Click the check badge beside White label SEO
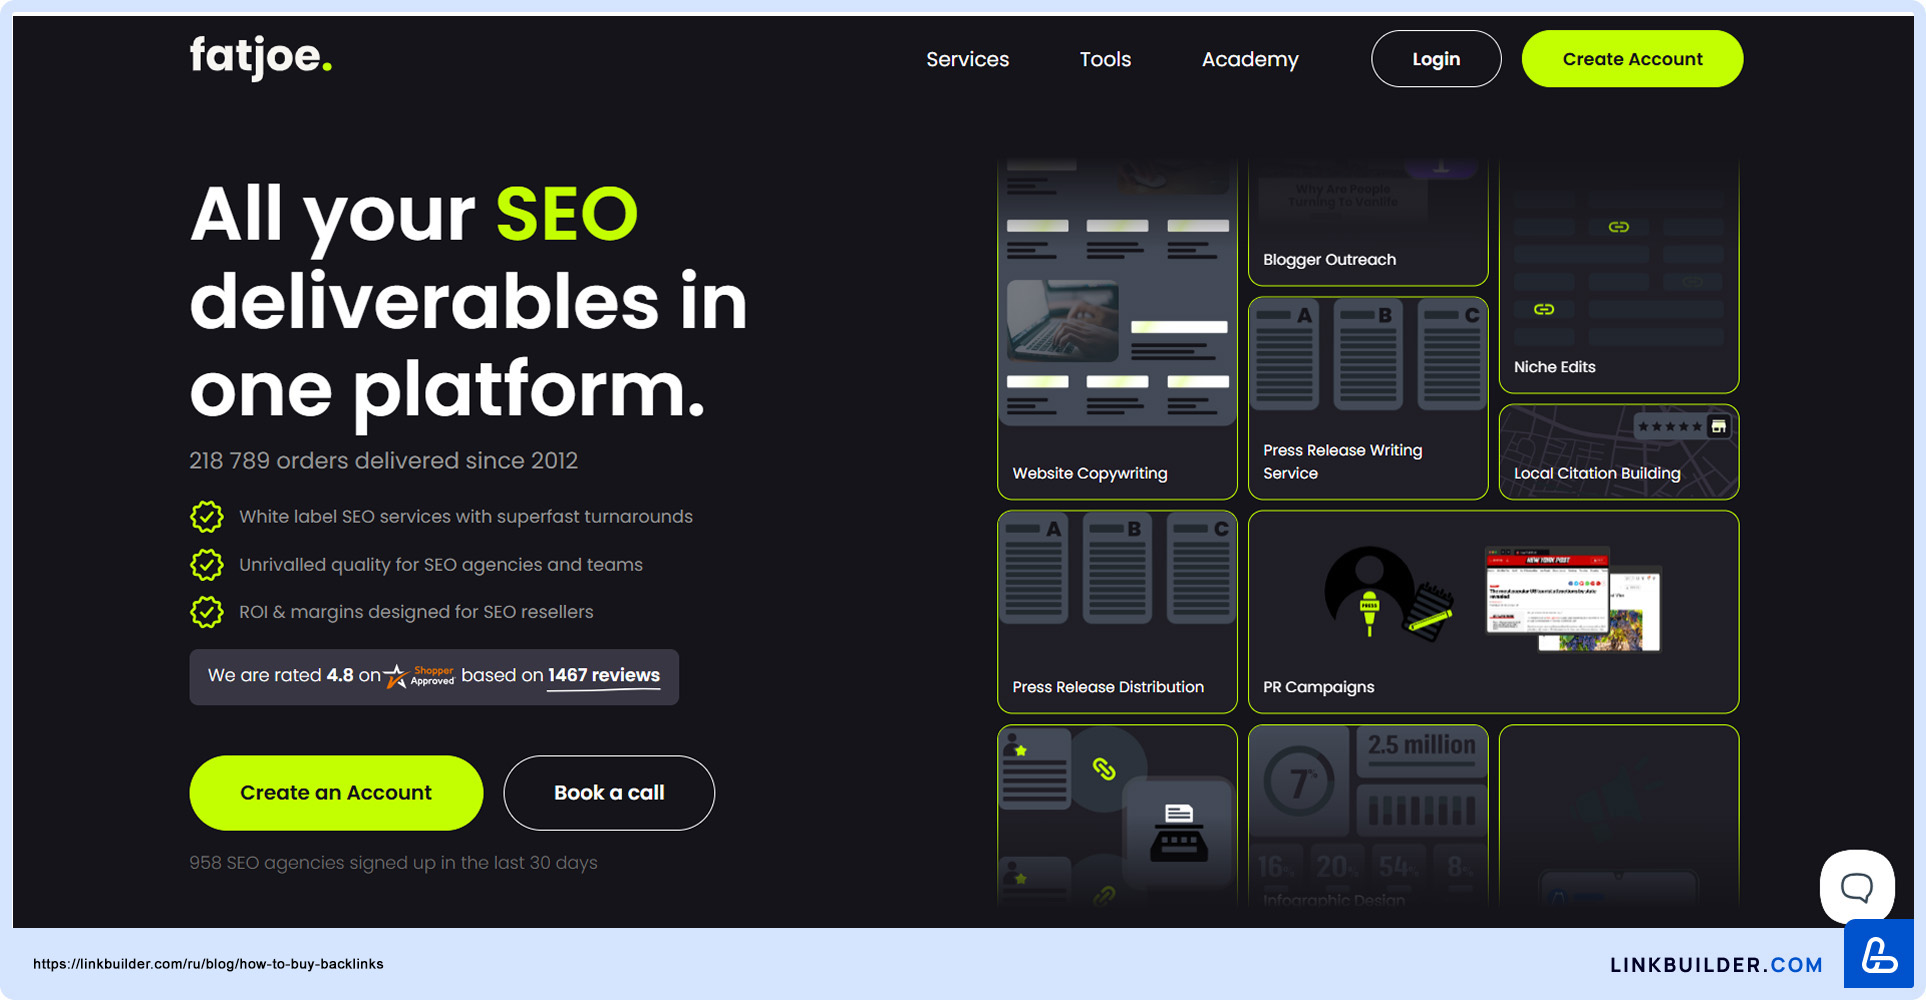The width and height of the screenshot is (1926, 1000). [207, 517]
